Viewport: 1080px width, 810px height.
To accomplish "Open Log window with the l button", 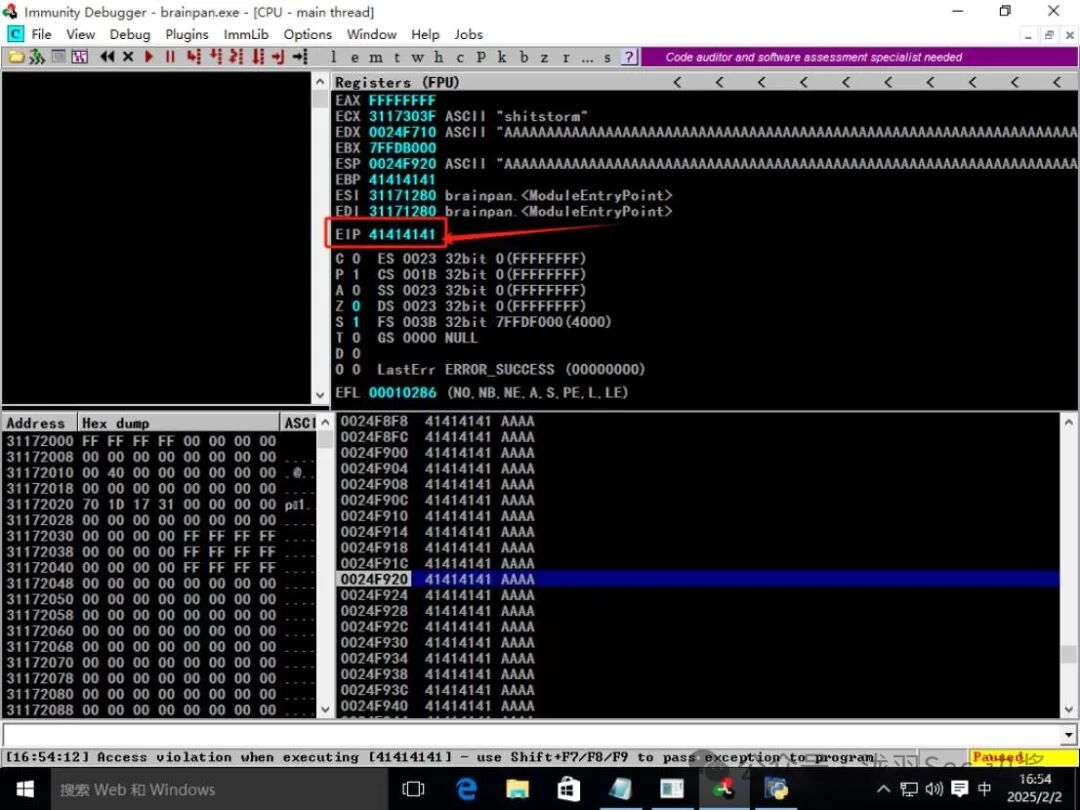I will point(333,57).
